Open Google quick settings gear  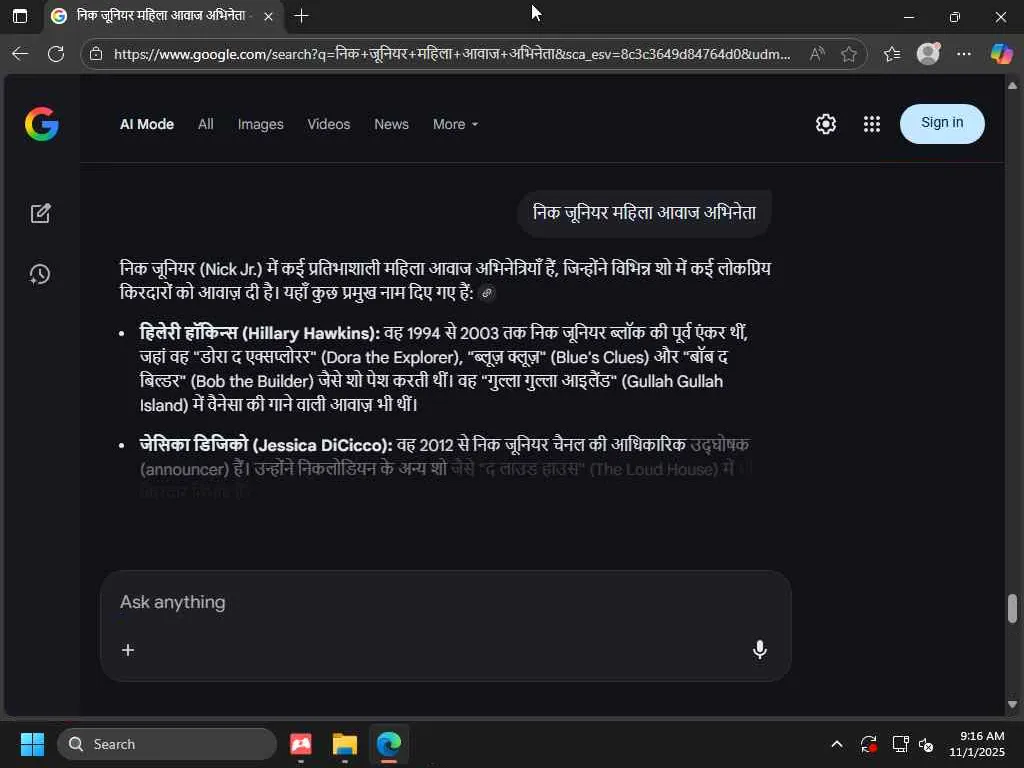[x=825, y=124]
